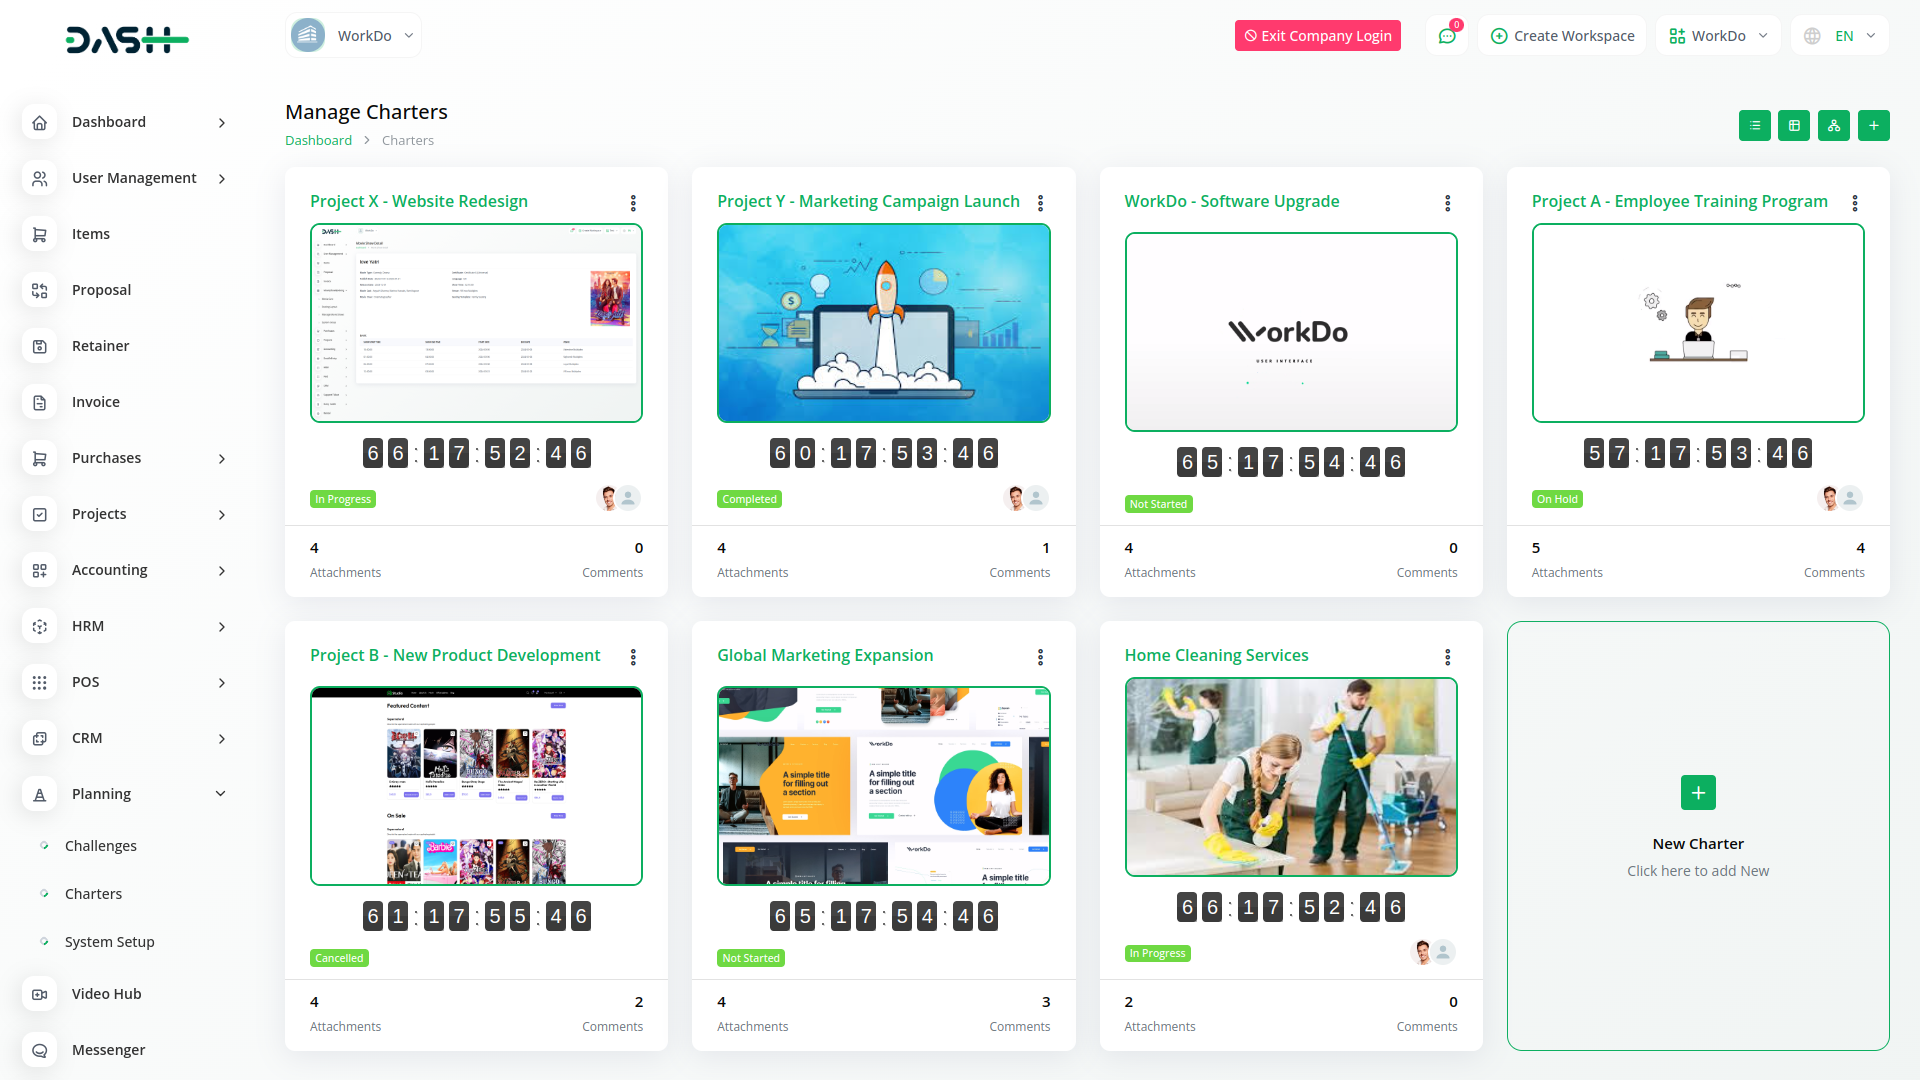
Task: Click Exit Company Login button
Action: pos(1317,36)
